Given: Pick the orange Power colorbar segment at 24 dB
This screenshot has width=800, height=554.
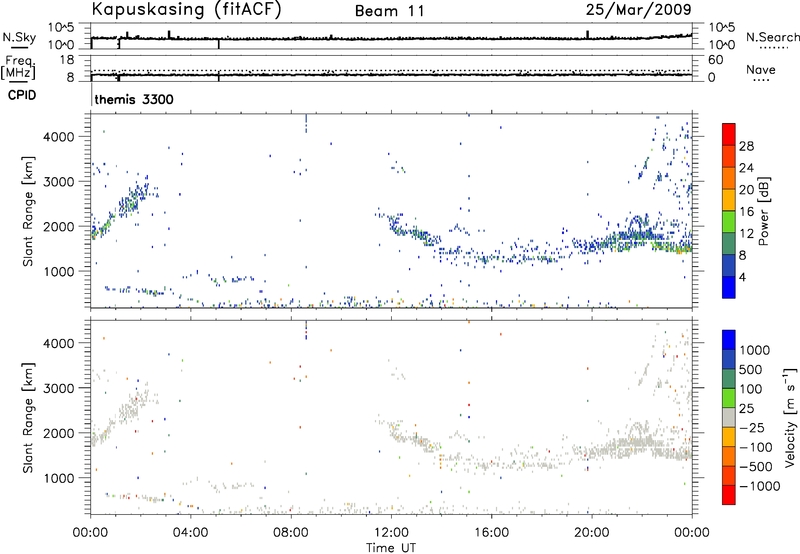Looking at the screenshot, I should point(729,178).
